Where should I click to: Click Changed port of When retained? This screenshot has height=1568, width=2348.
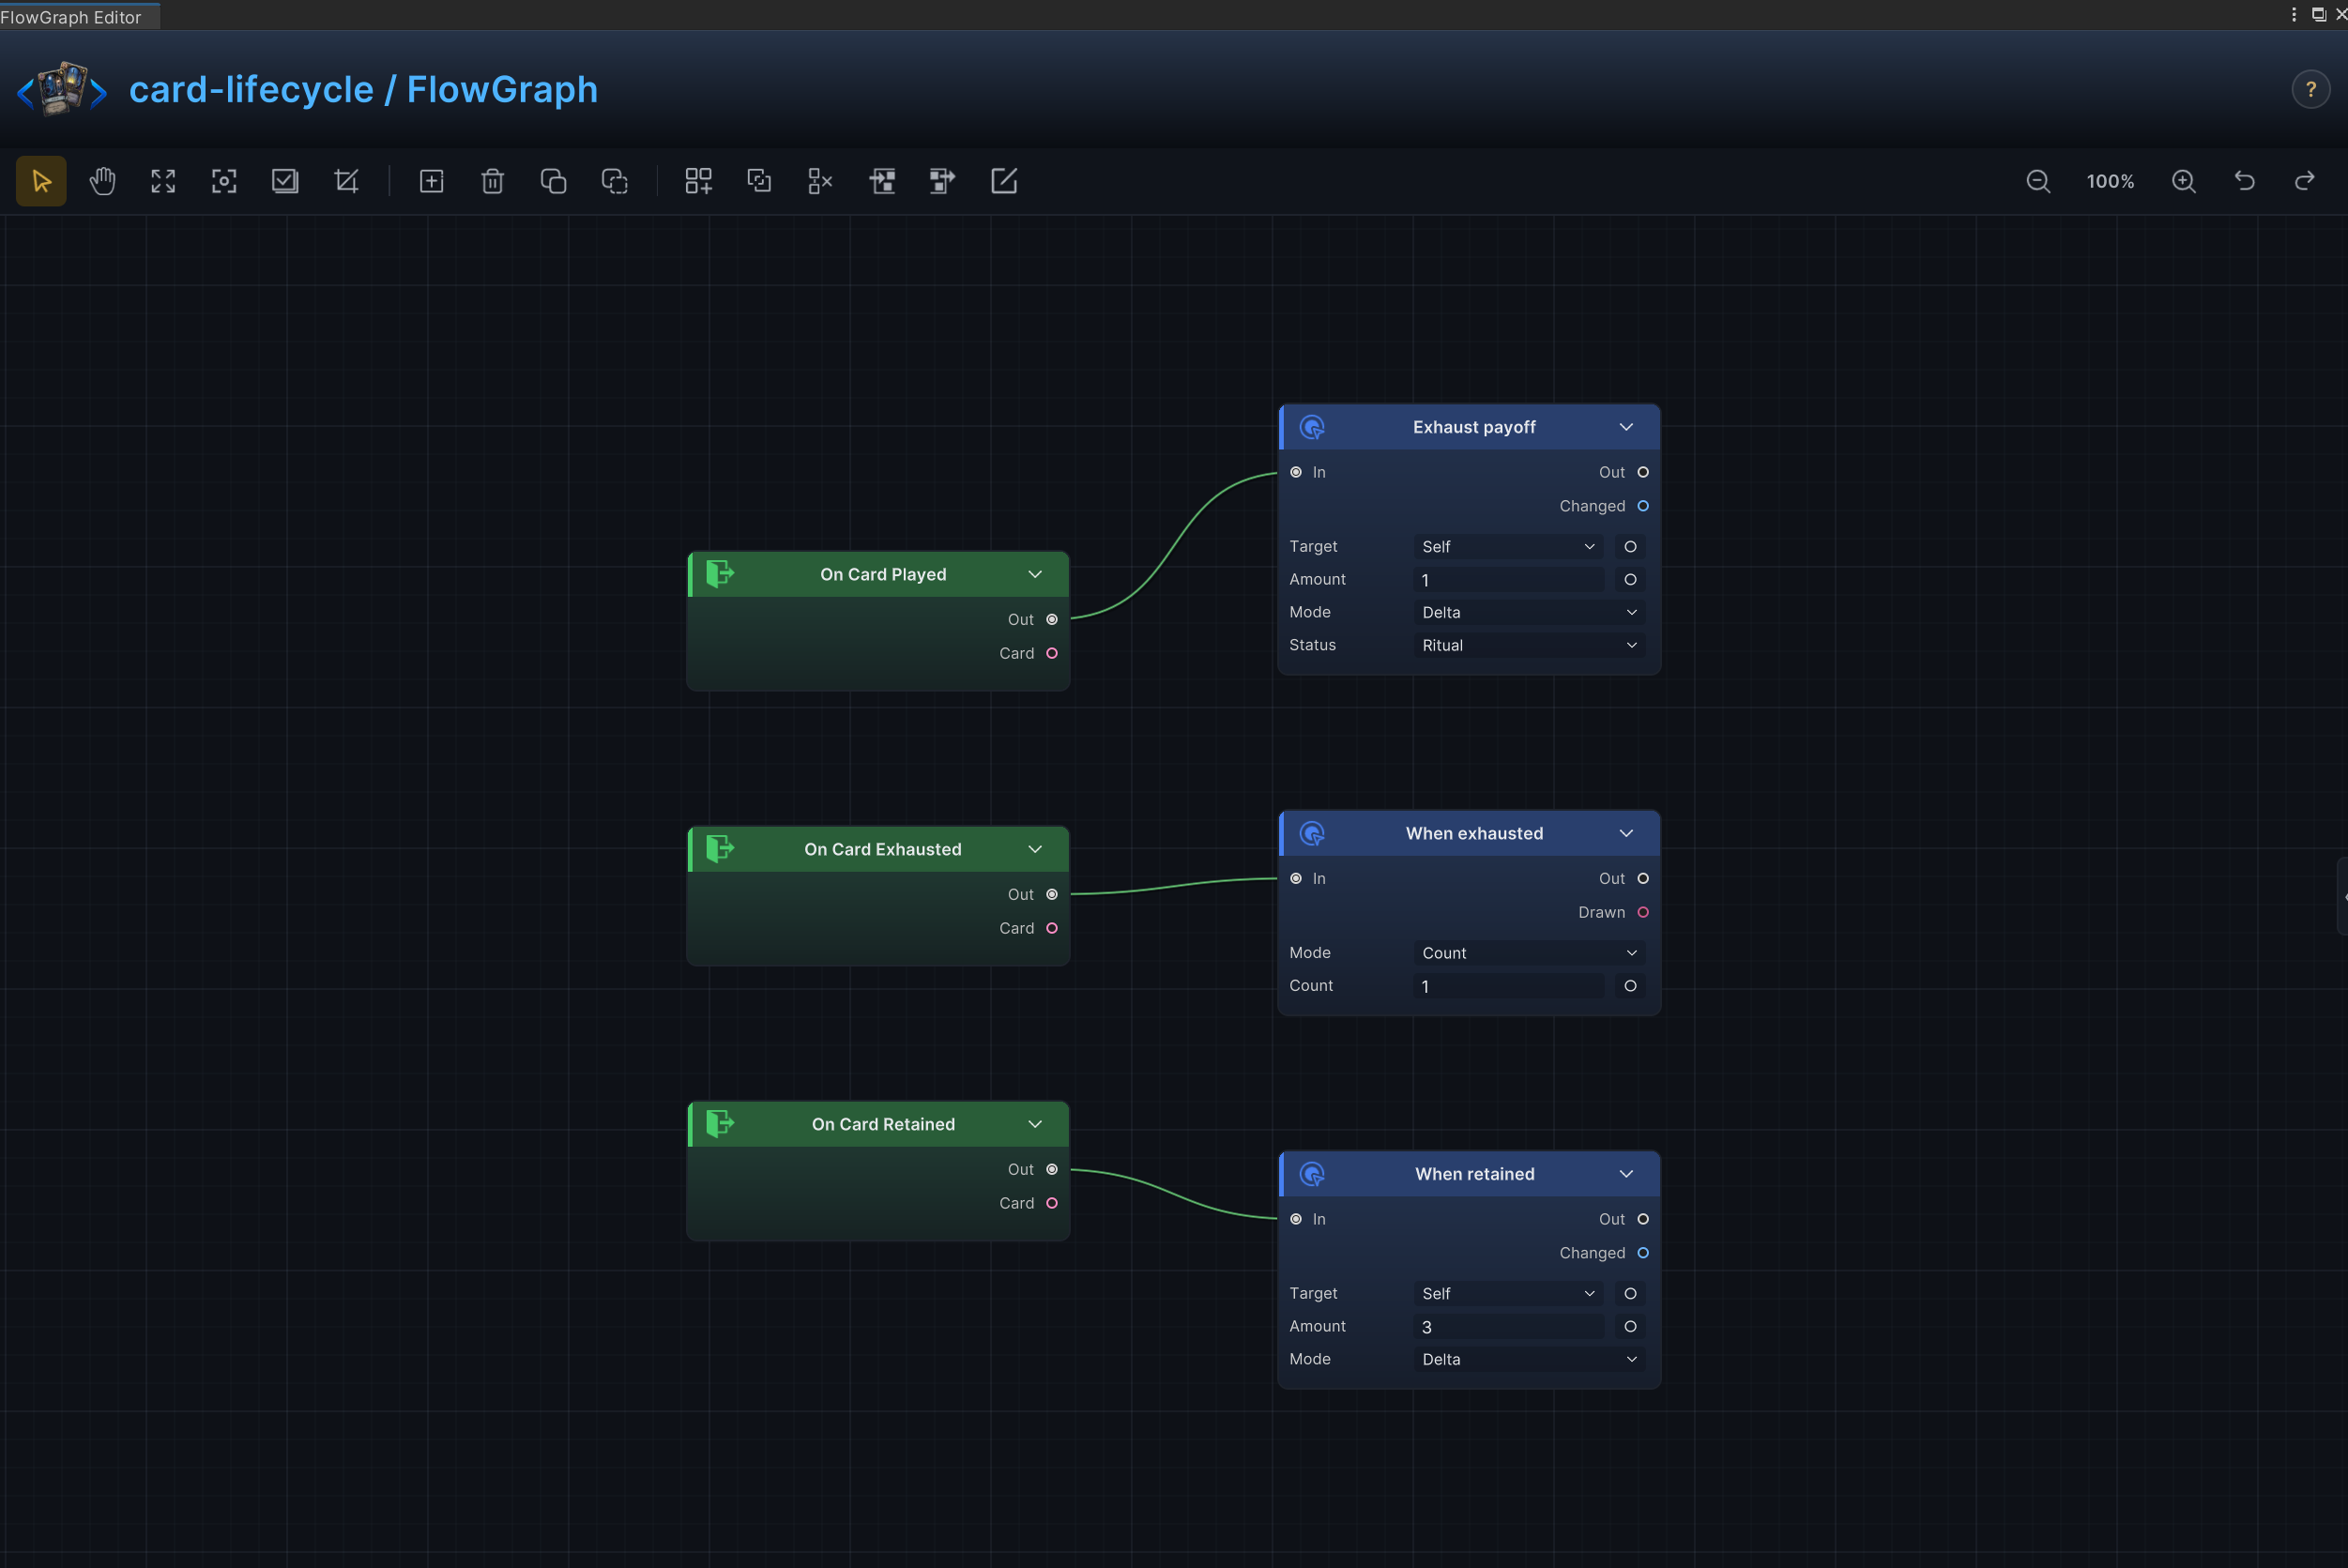click(1643, 1253)
